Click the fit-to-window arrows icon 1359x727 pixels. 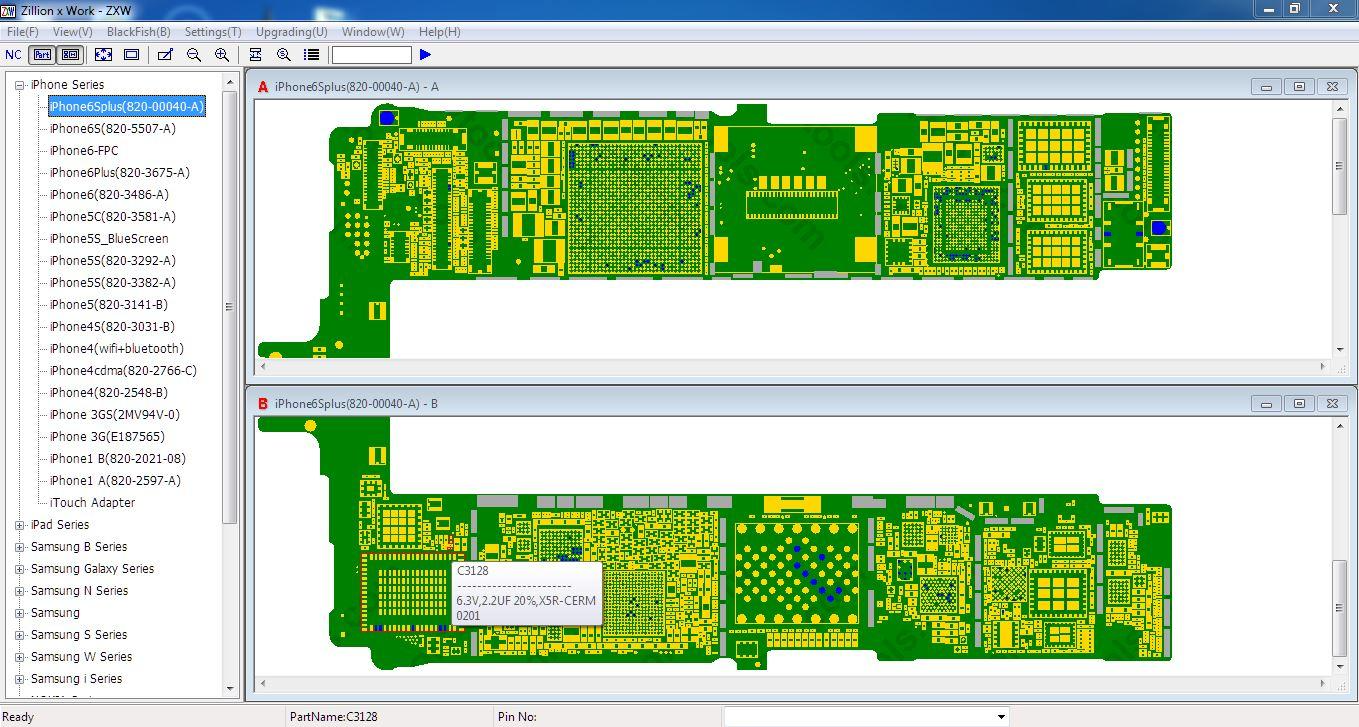pyautogui.click(x=104, y=55)
